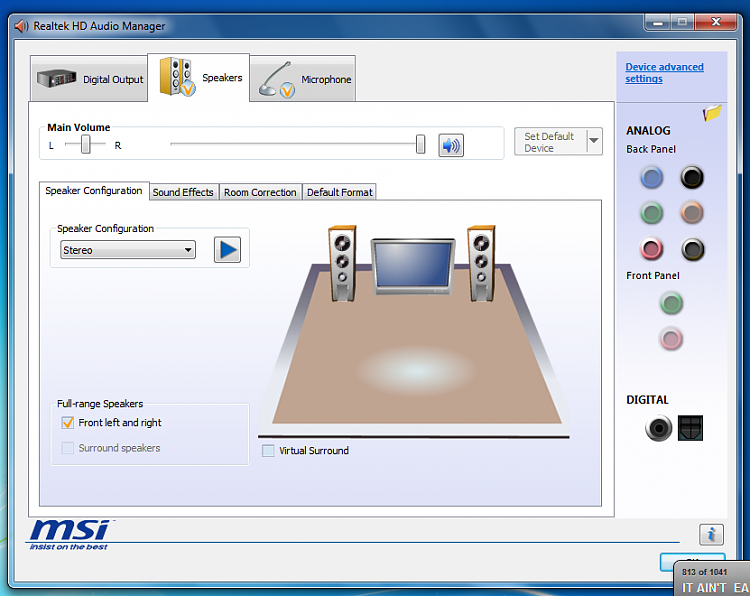Switch to the Digital Output tab

click(x=89, y=78)
